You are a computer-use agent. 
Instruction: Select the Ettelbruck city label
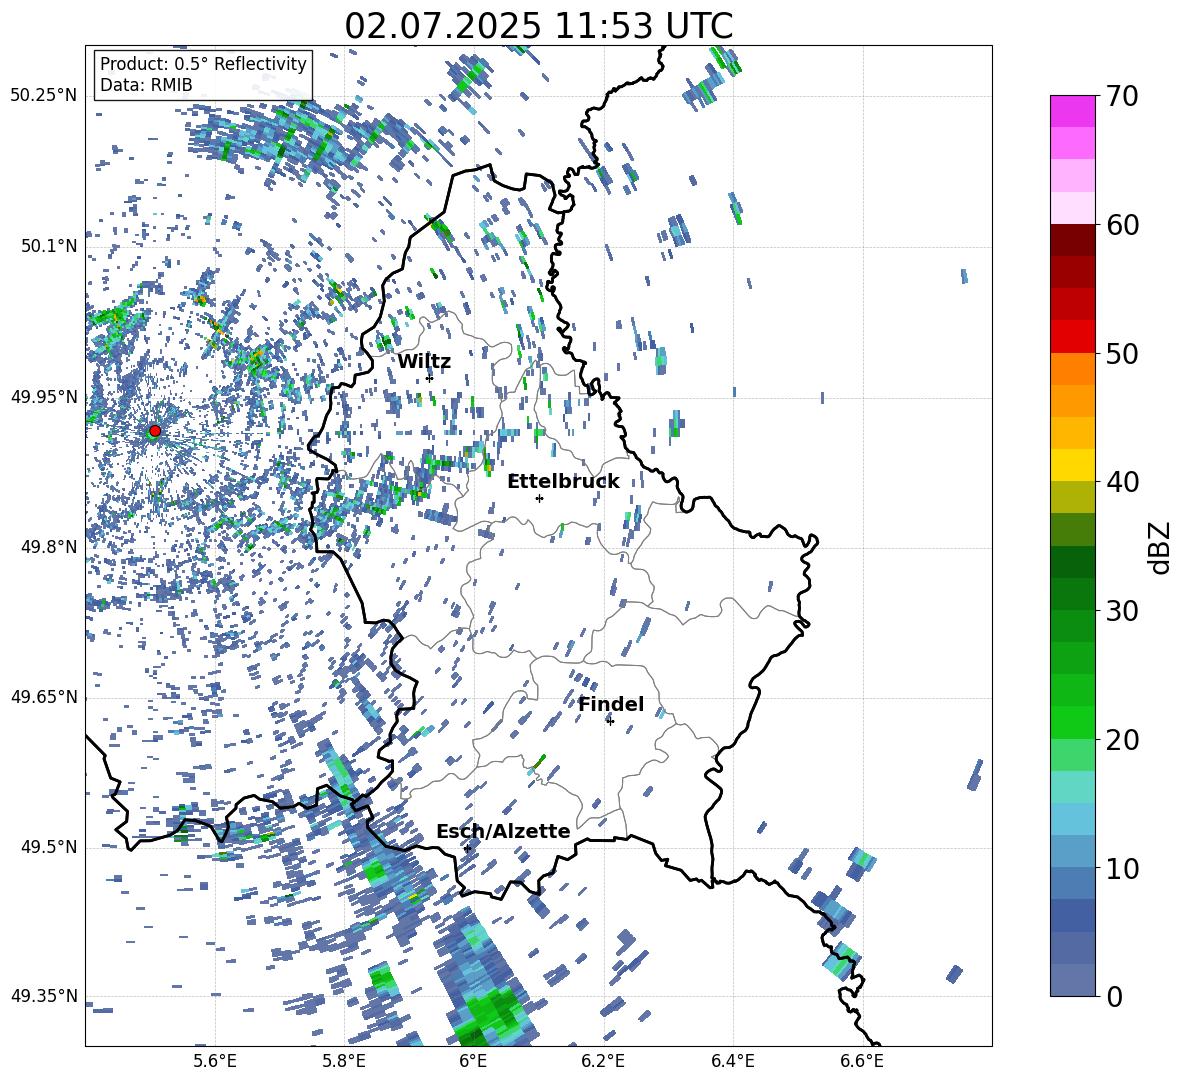(563, 482)
